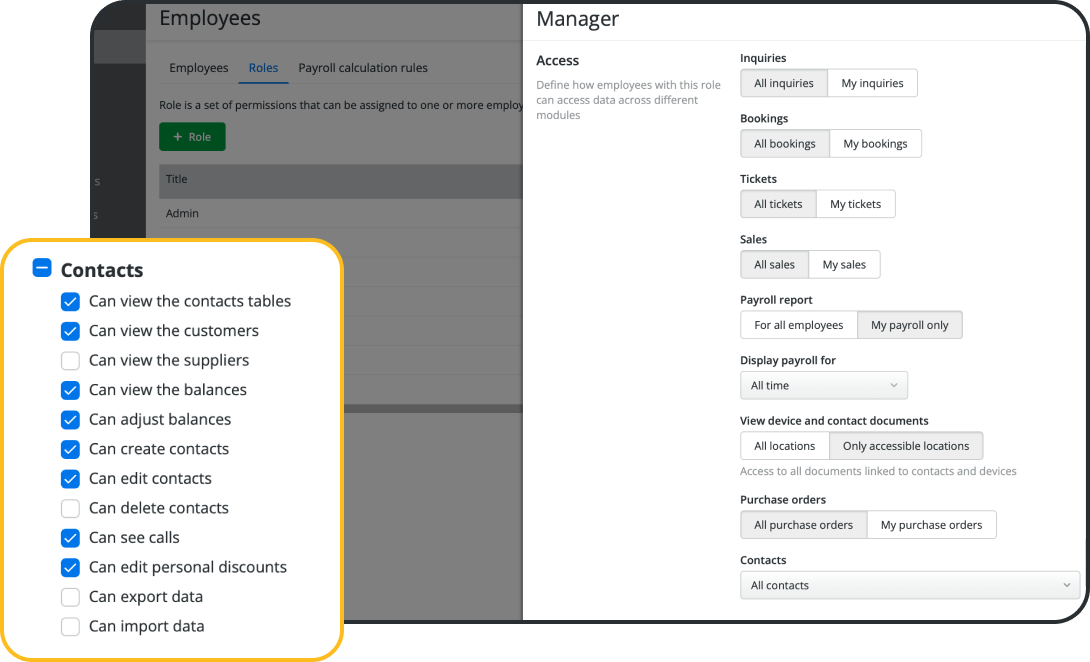The height and width of the screenshot is (662, 1090).
Task: Choose All purchase orders option
Action: (804, 525)
